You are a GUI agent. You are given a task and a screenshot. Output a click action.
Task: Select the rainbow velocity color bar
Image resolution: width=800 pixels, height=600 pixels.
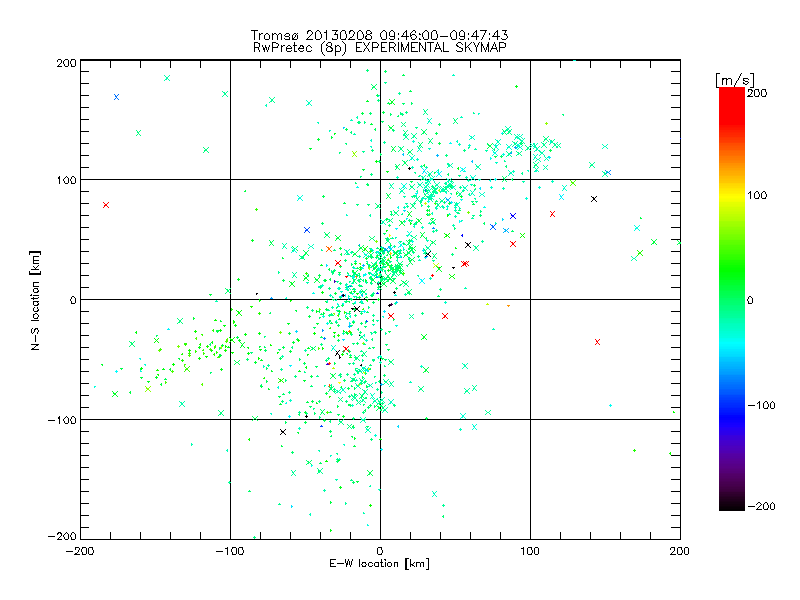point(732,298)
